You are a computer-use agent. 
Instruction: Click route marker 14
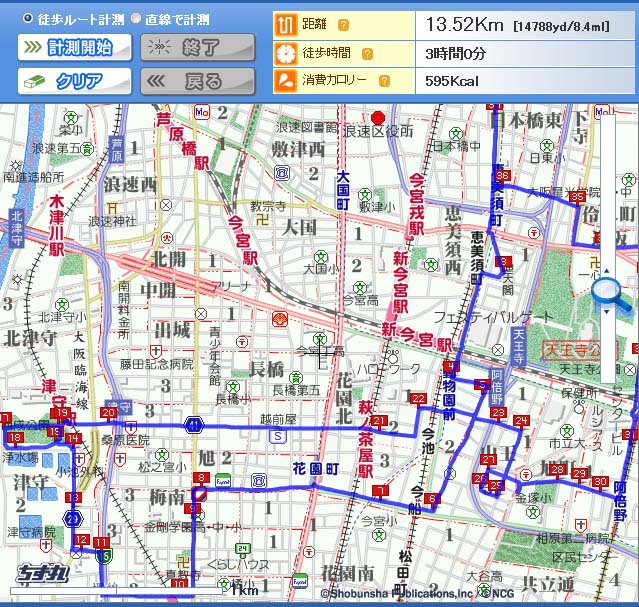73,439
